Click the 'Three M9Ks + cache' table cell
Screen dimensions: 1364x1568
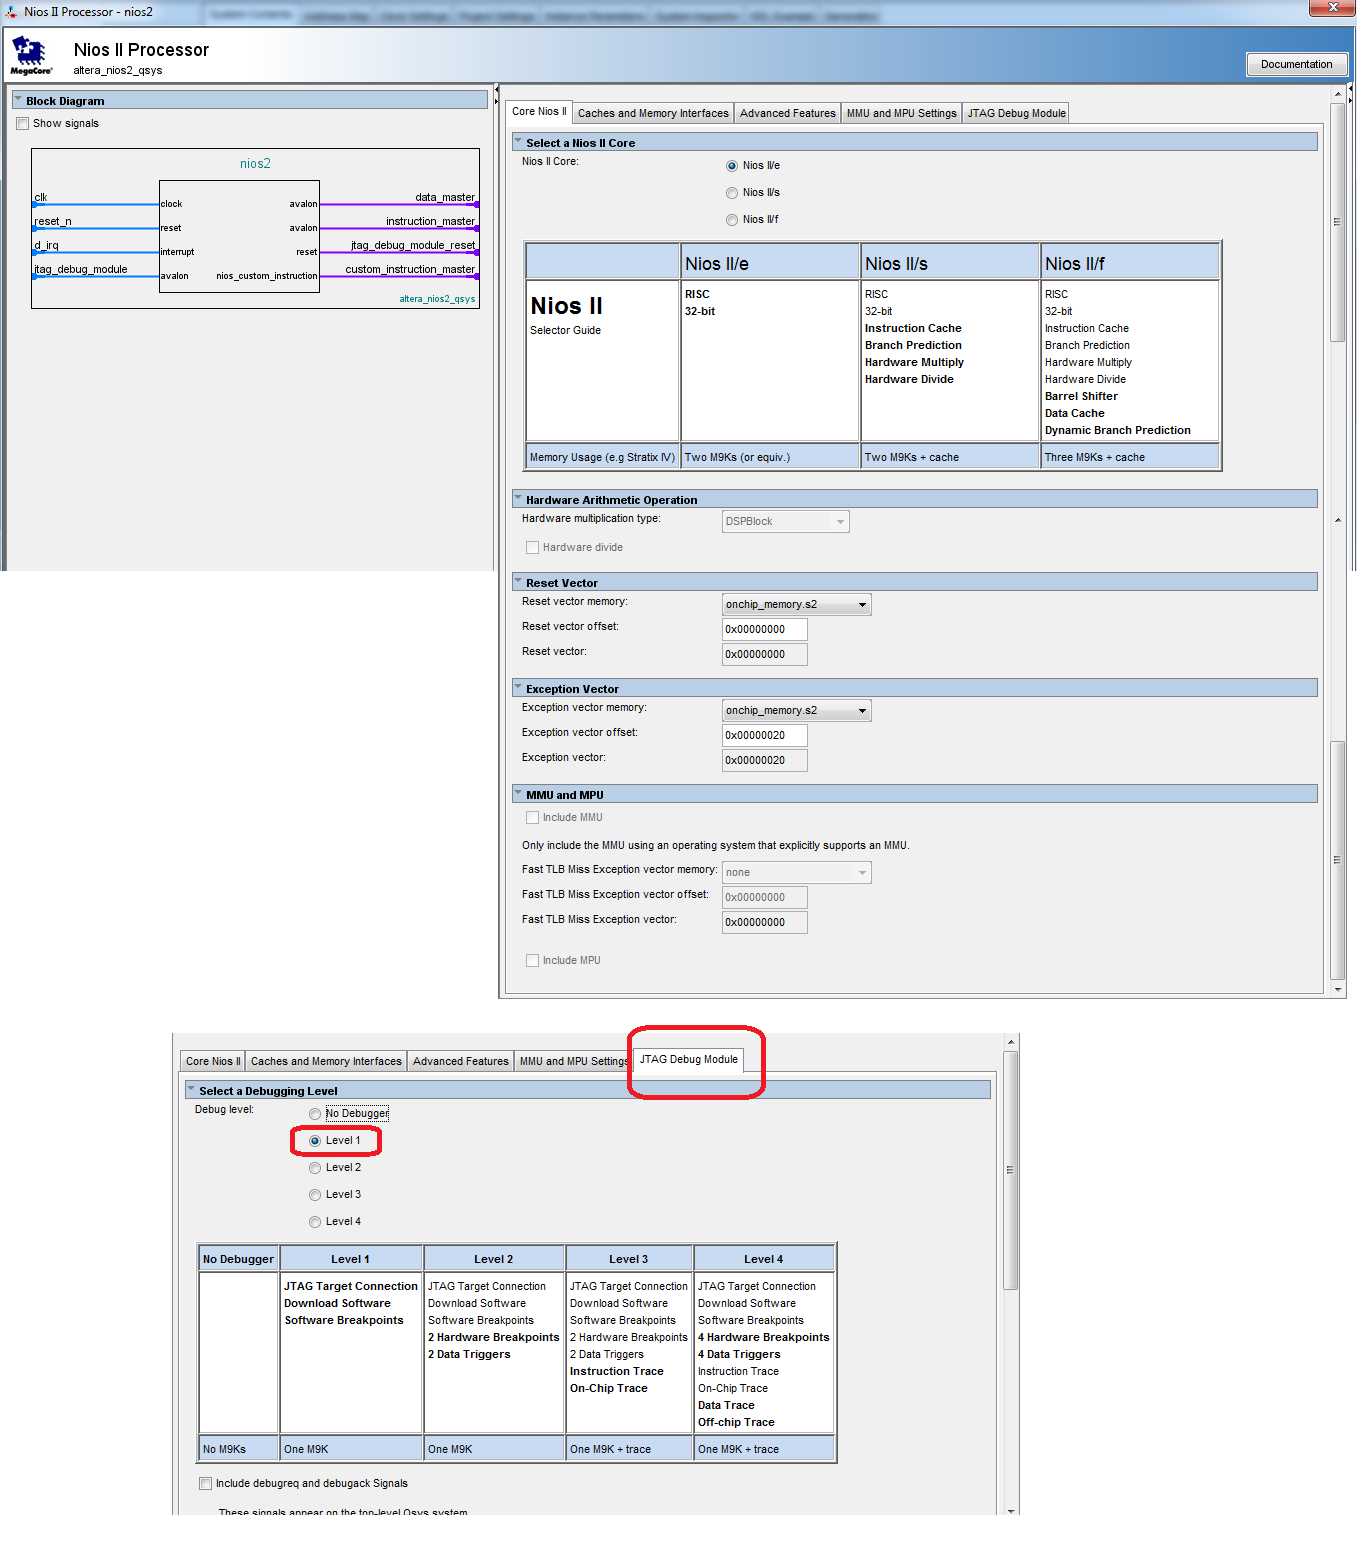pos(1130,457)
